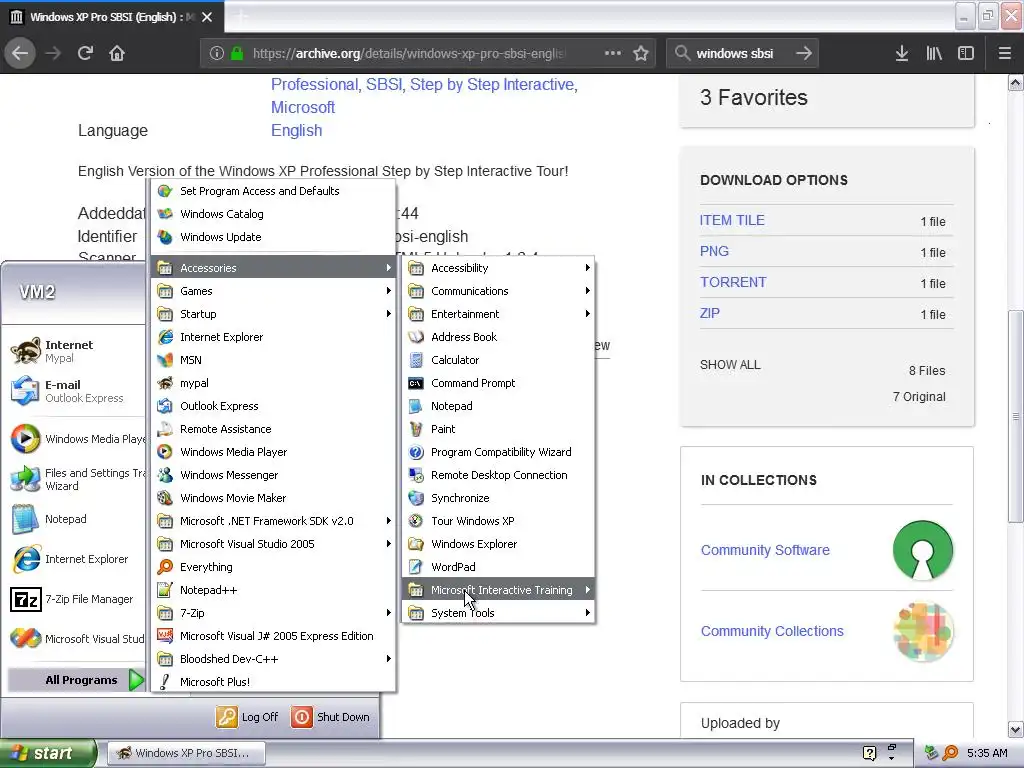Open Windows Explorer from Accessories

(x=499, y=544)
